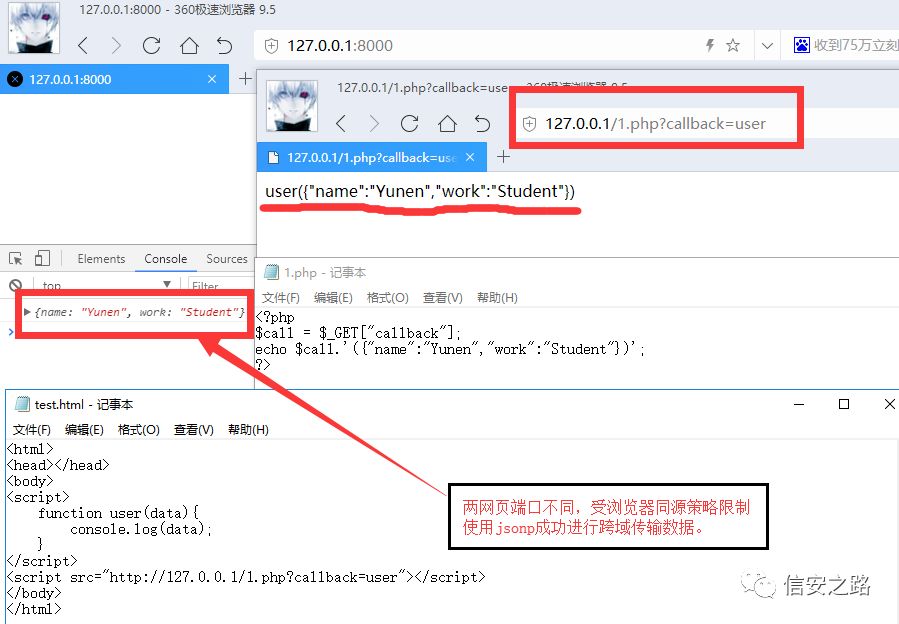Toggle lightning speed mode icon in address bar
899x624 pixels.
[710, 45]
